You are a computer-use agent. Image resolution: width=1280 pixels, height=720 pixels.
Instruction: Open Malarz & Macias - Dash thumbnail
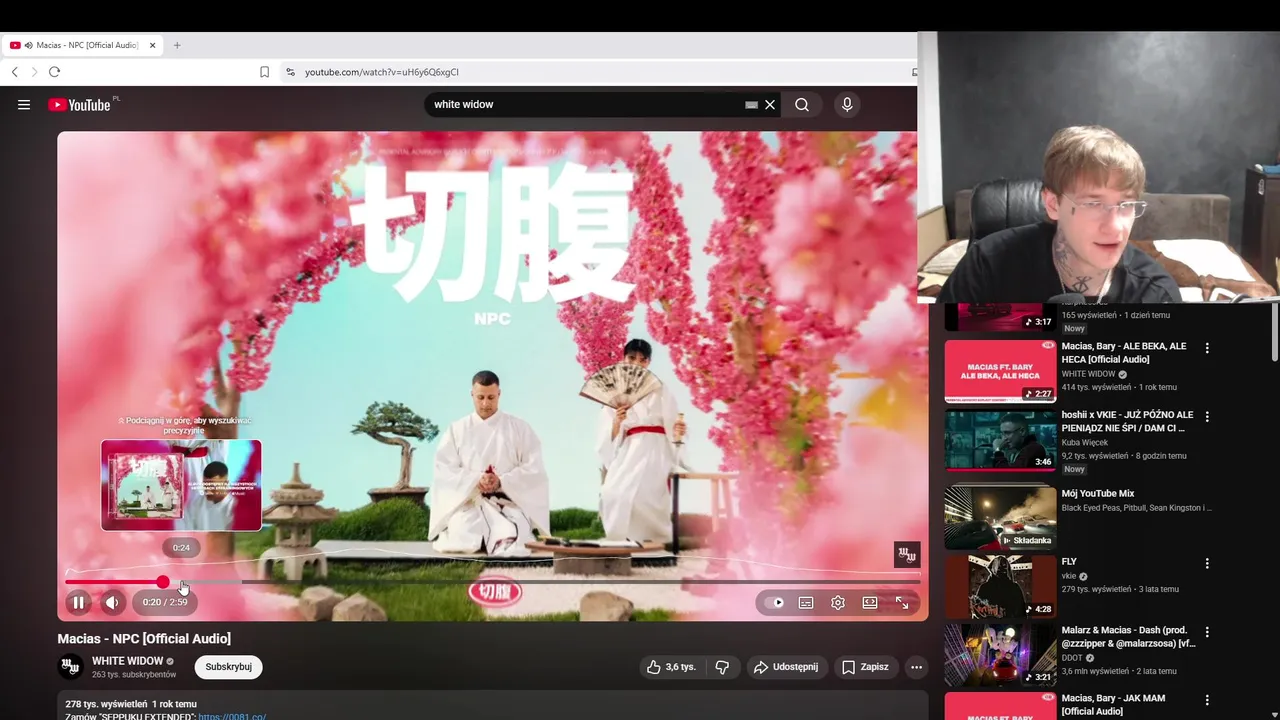[x=1000, y=654]
